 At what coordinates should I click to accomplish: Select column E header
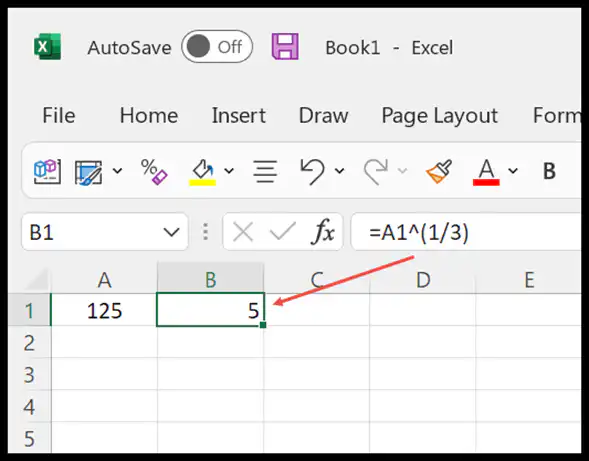529,280
